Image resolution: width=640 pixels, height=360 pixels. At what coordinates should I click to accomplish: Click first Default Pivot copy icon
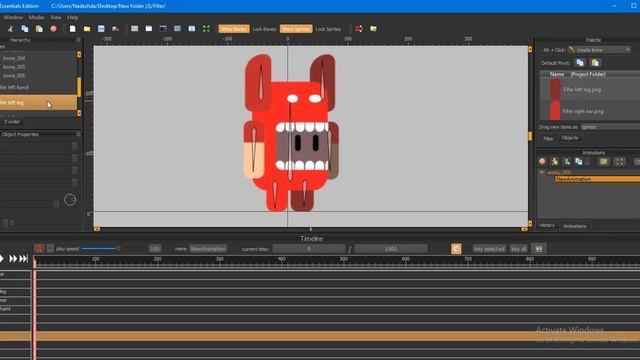pyautogui.click(x=580, y=62)
